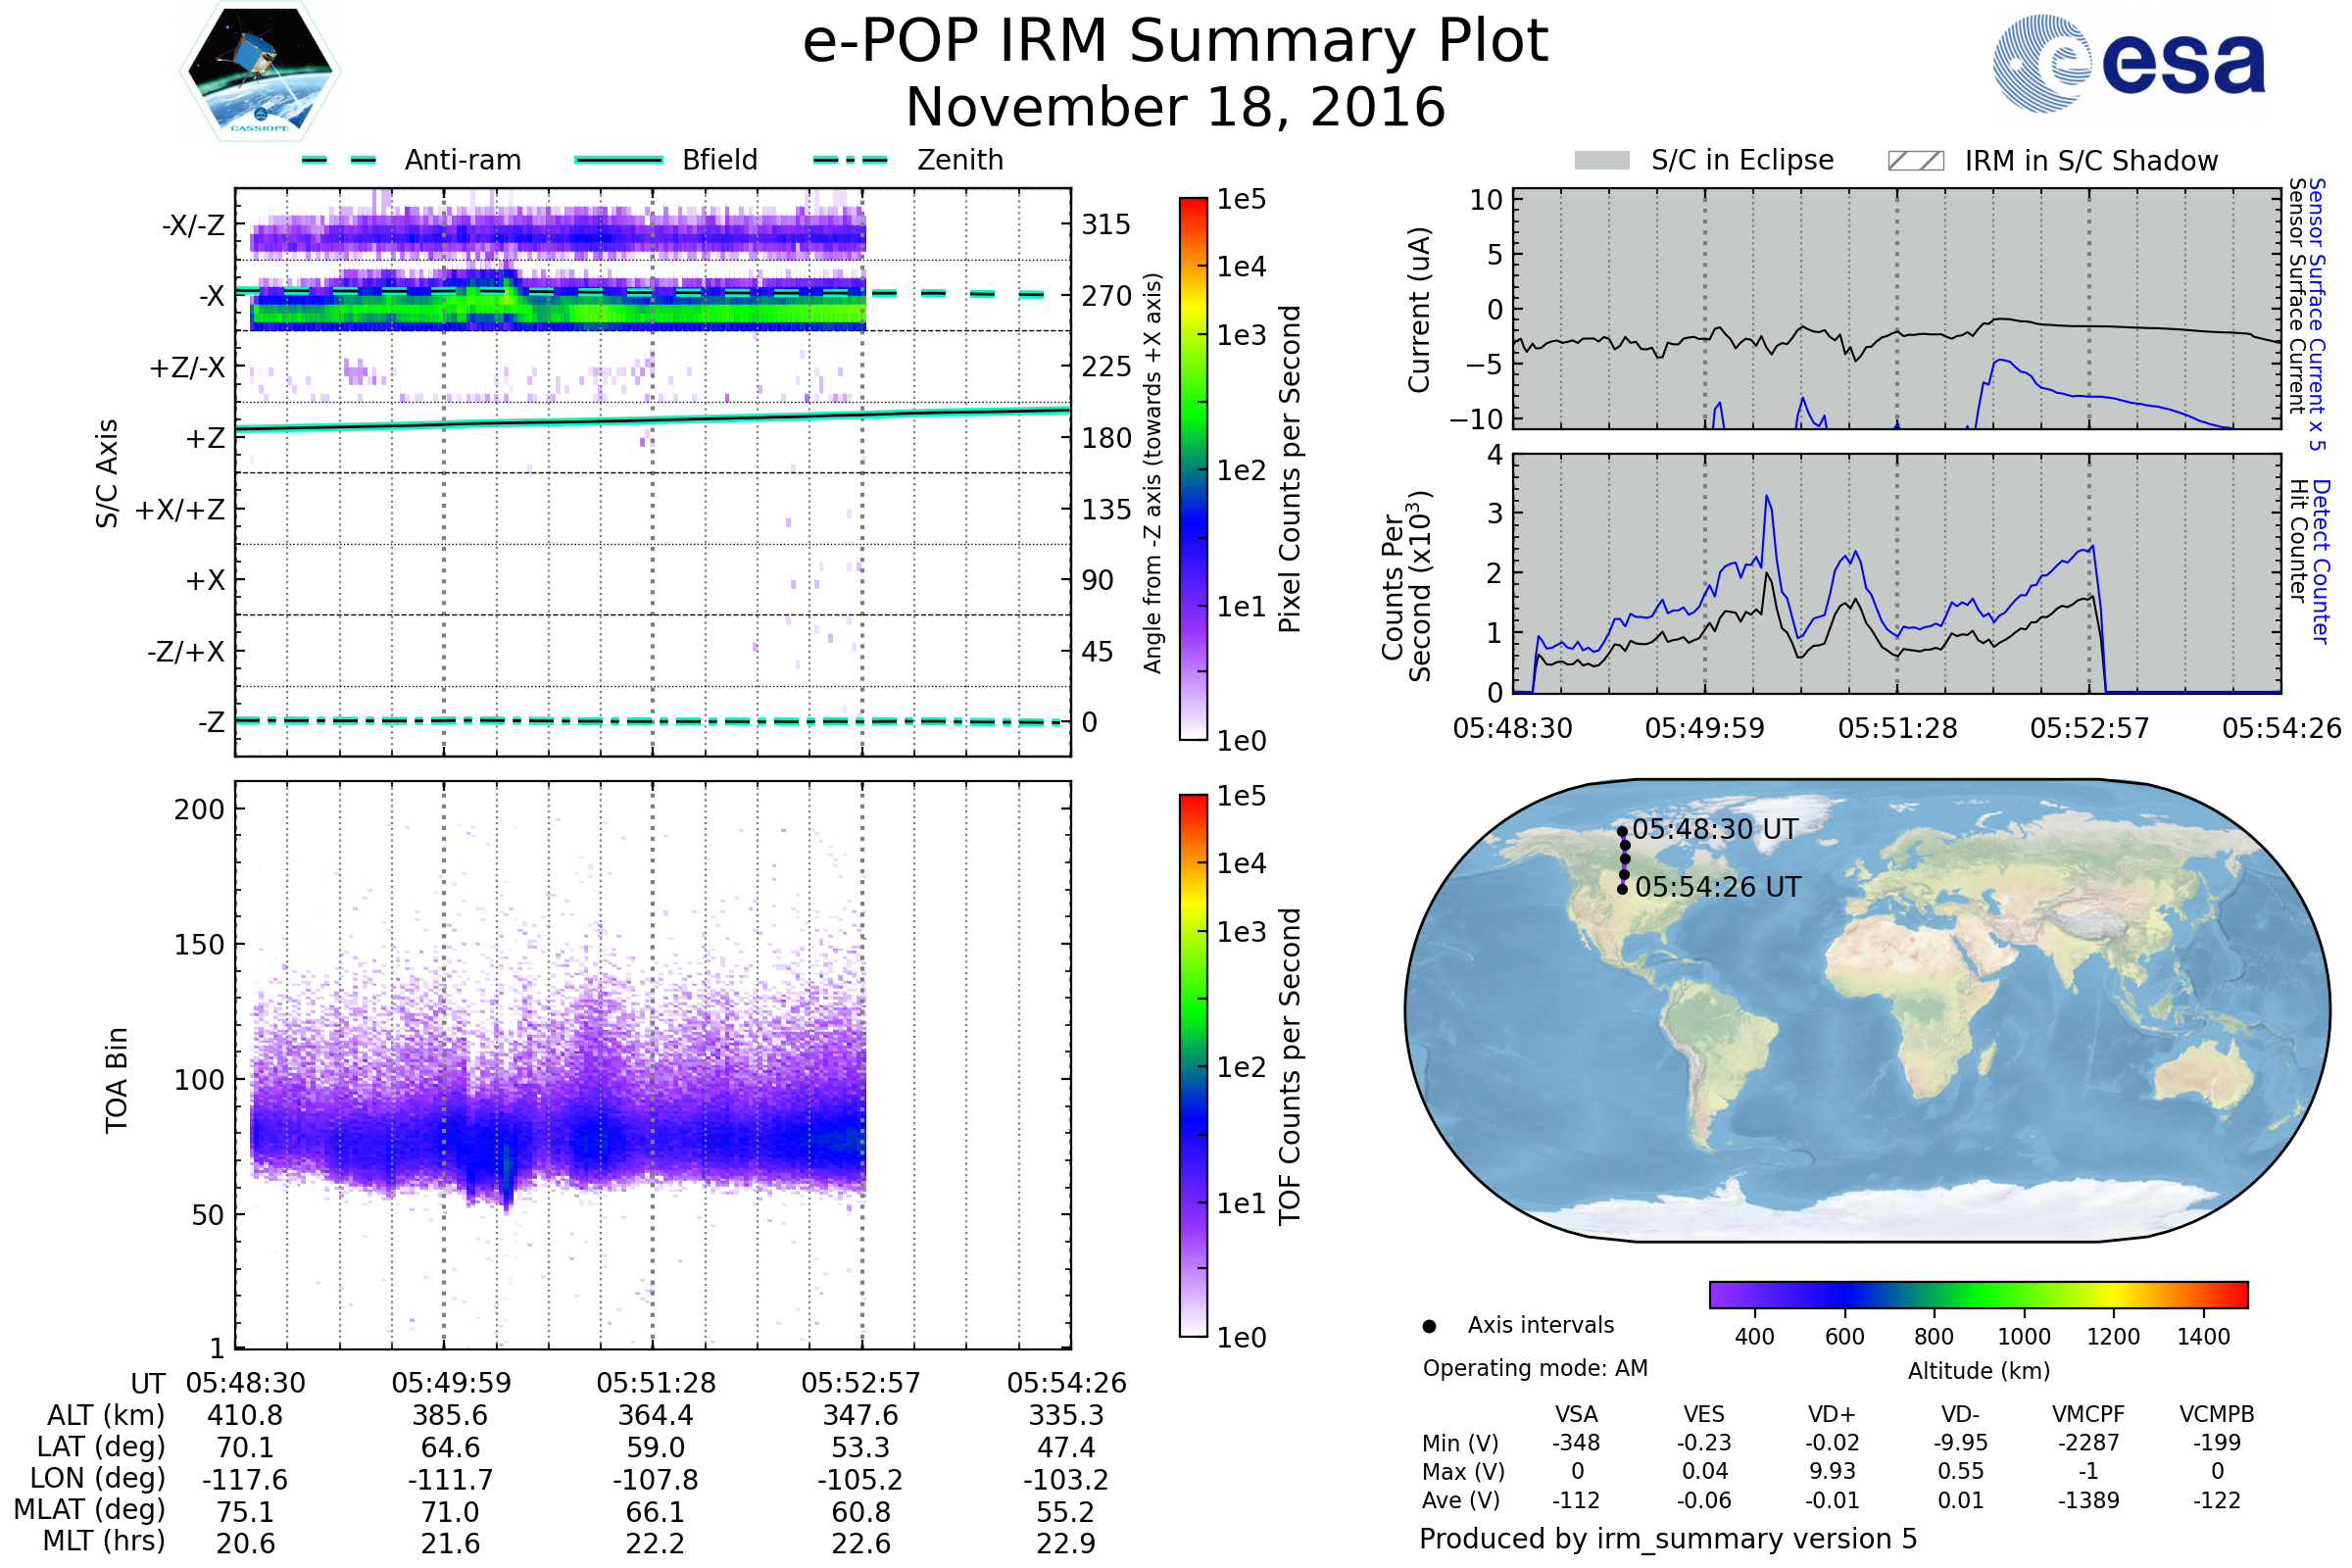
Task: Click the Bfield solid legend line
Action: click(618, 160)
